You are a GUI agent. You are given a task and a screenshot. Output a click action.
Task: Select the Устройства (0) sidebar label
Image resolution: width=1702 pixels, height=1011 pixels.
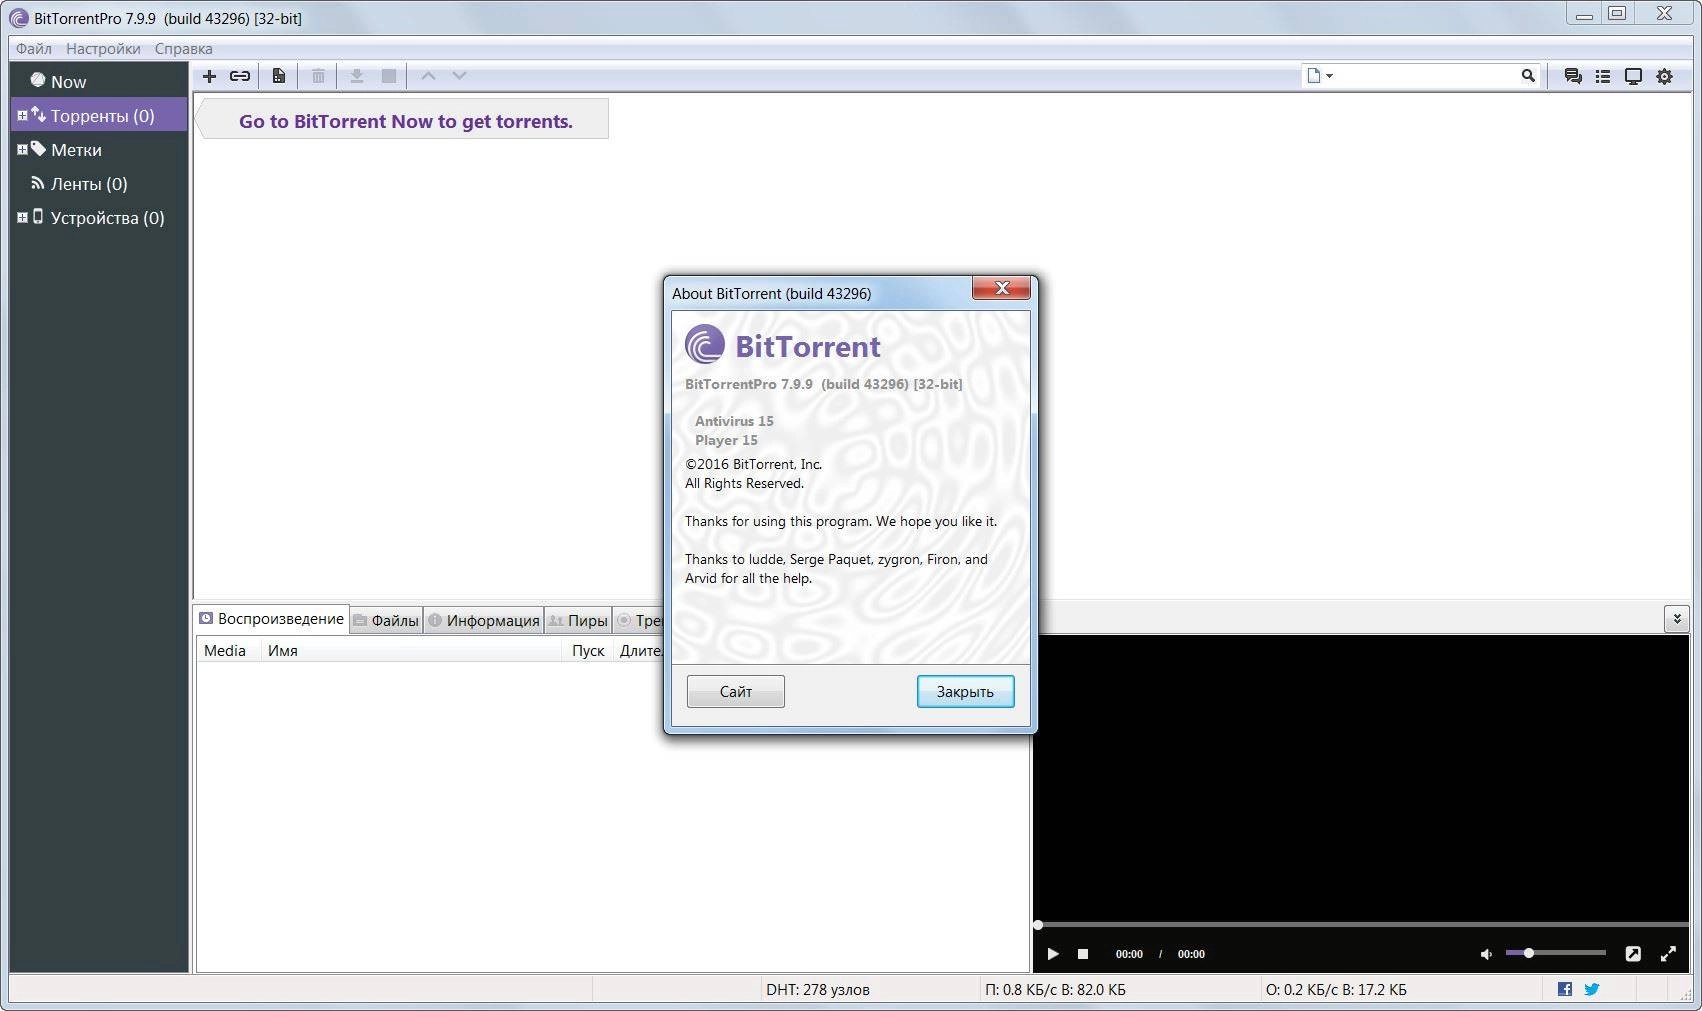point(108,218)
